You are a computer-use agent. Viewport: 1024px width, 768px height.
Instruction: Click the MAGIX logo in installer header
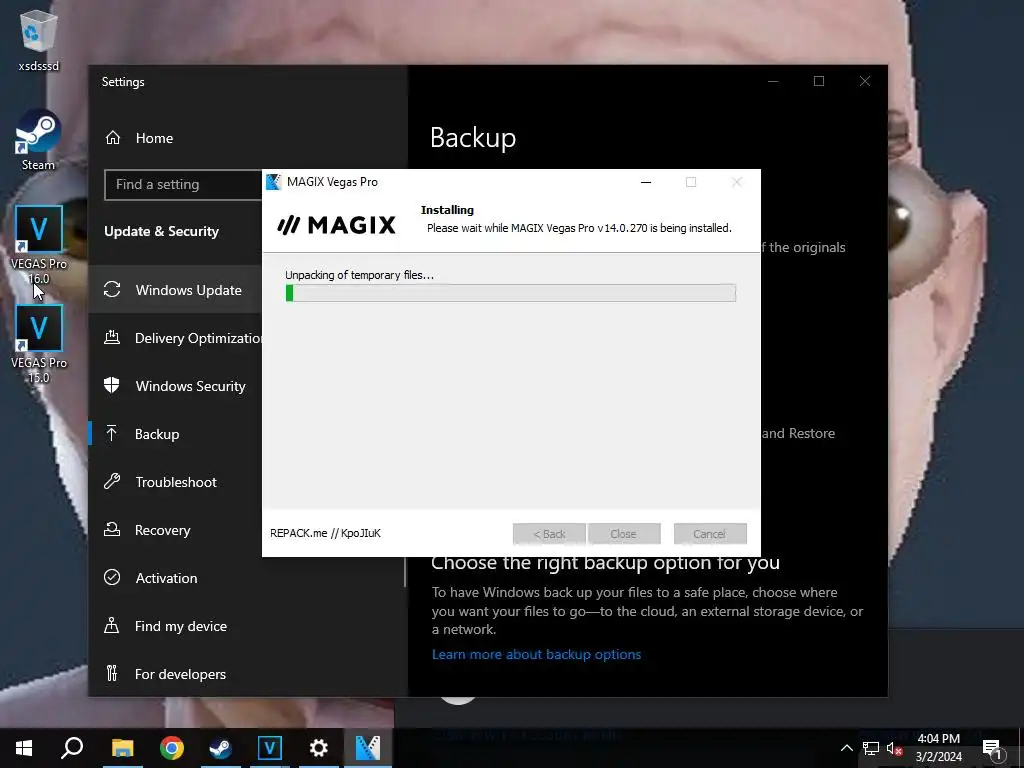click(x=336, y=225)
